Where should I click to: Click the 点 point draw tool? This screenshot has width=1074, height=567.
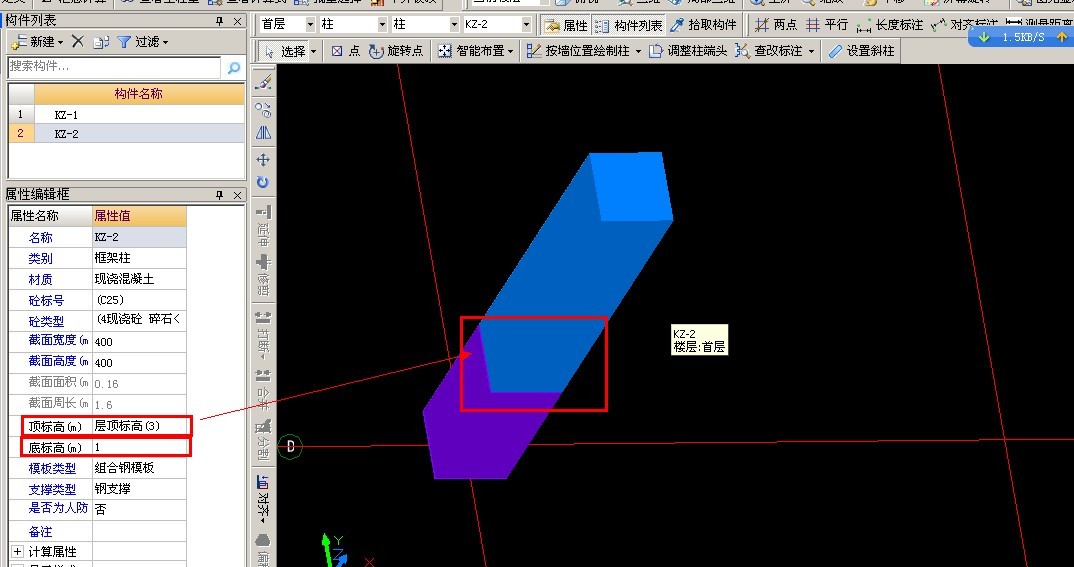click(x=346, y=51)
